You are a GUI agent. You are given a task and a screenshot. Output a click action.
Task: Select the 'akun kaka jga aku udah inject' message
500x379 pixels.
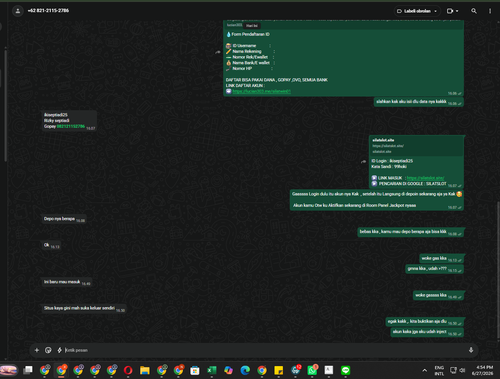pyautogui.click(x=427, y=332)
